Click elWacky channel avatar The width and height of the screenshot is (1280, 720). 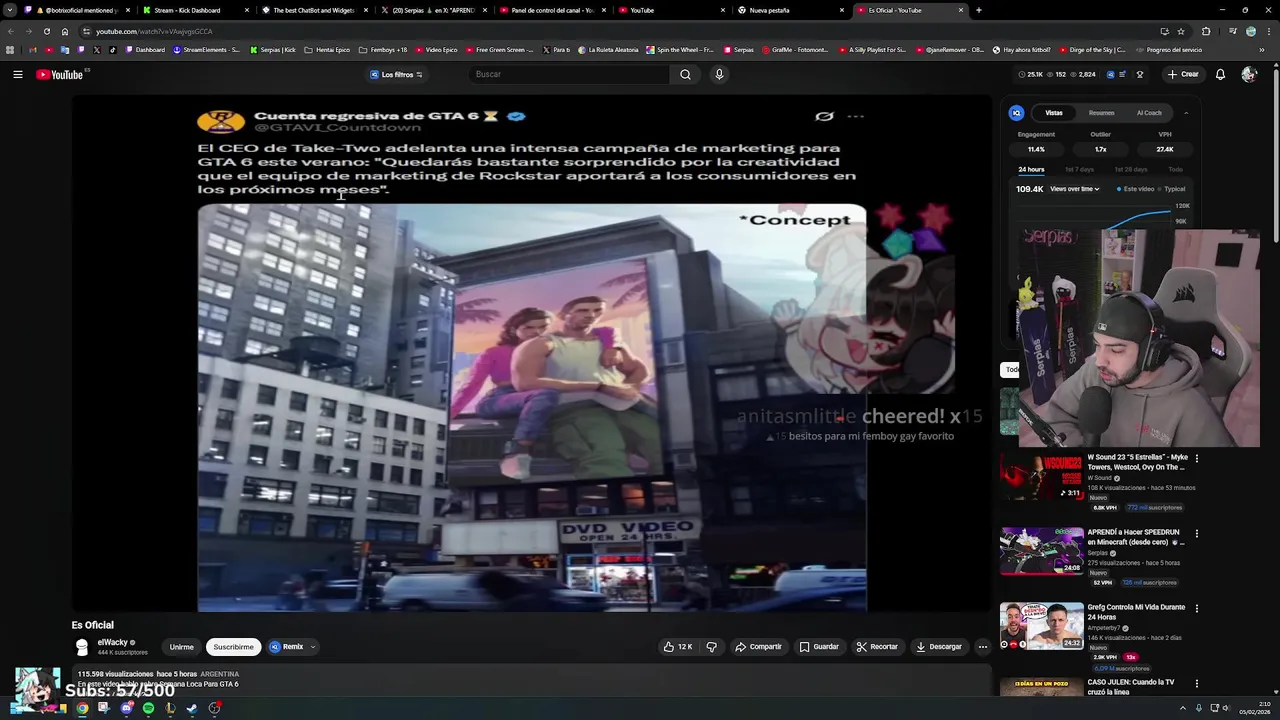82,647
